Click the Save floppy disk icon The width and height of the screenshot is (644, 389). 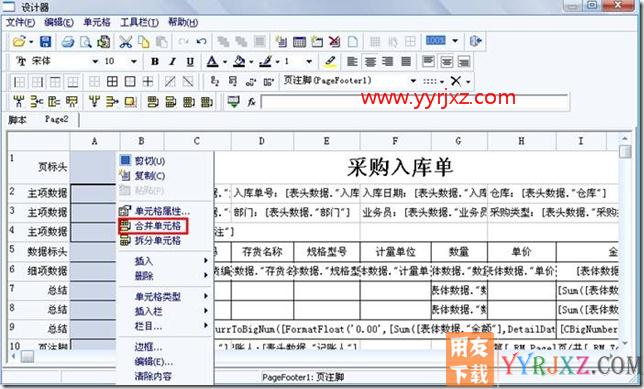(x=45, y=41)
